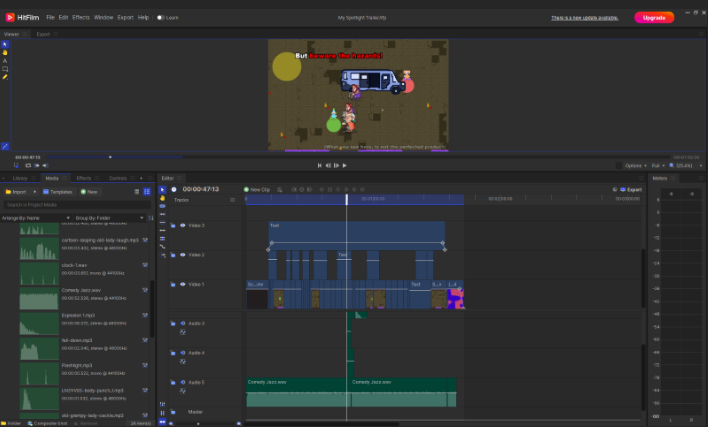The width and height of the screenshot is (708, 427).
Task: Toggle loop playback in the viewer
Action: 28,166
